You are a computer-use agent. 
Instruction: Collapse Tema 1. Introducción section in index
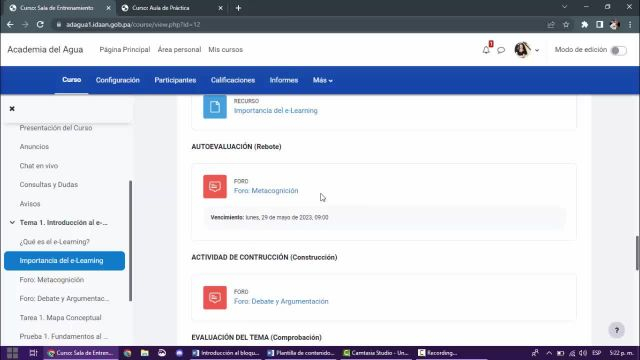(x=12, y=222)
